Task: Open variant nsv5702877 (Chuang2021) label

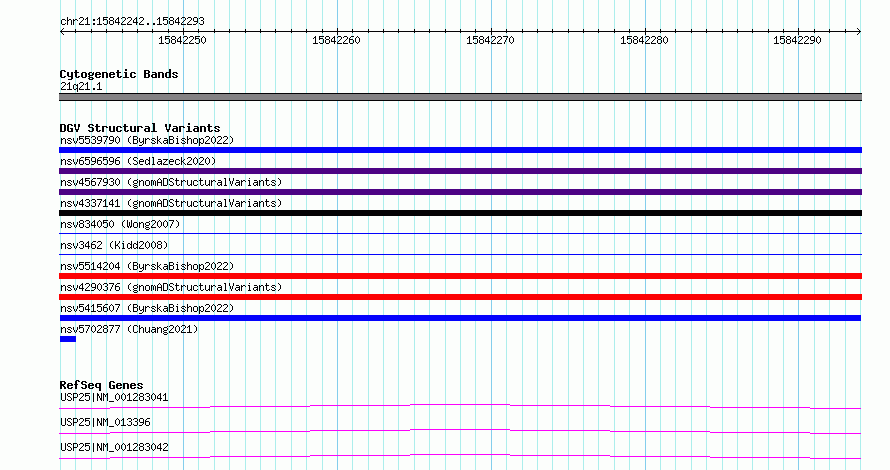Action: click(x=129, y=329)
